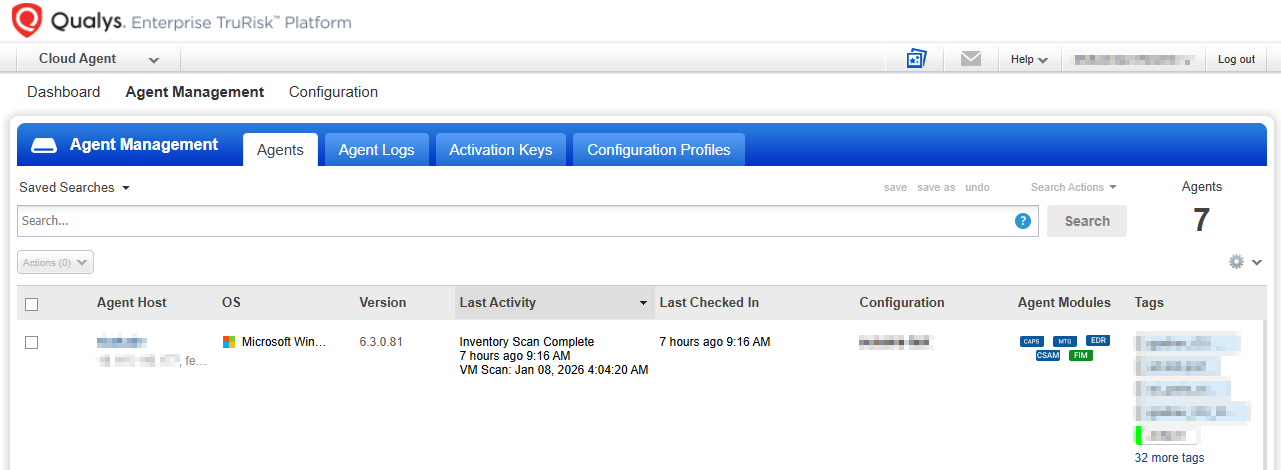
Task: Click the Inventory Scan Complete text
Action: [x=527, y=342]
